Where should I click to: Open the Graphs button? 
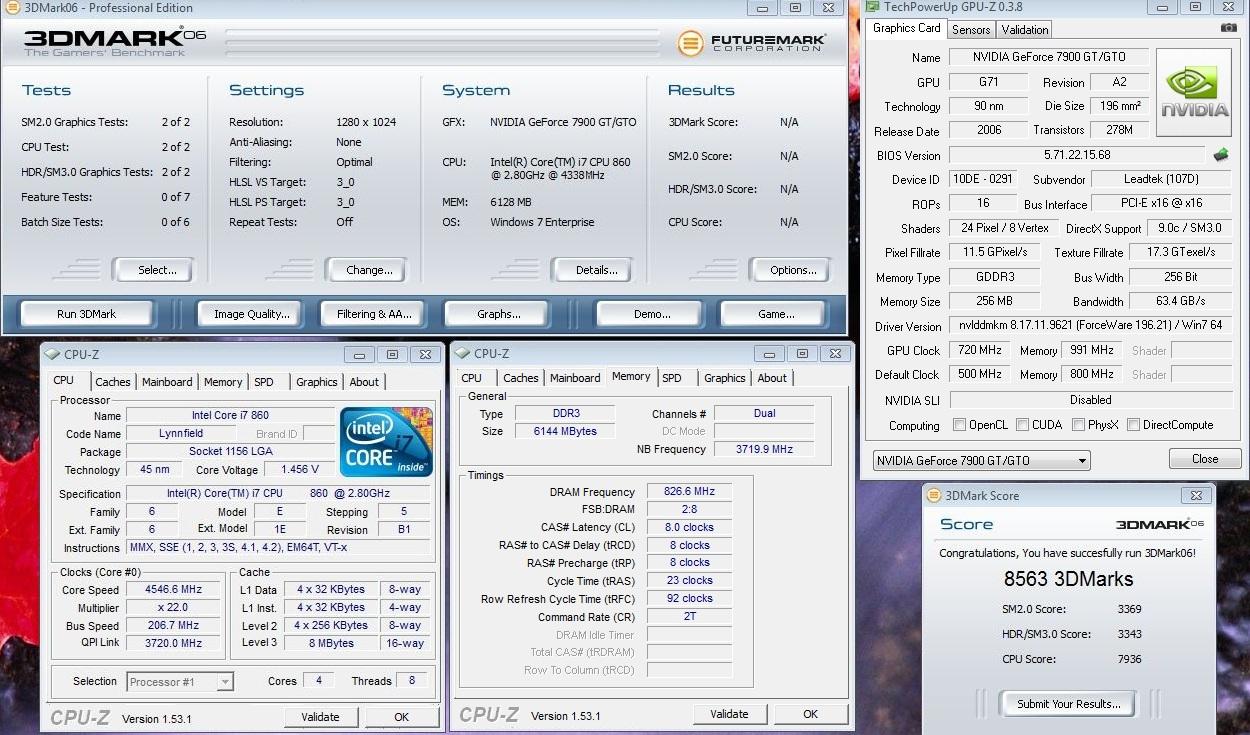pos(499,314)
